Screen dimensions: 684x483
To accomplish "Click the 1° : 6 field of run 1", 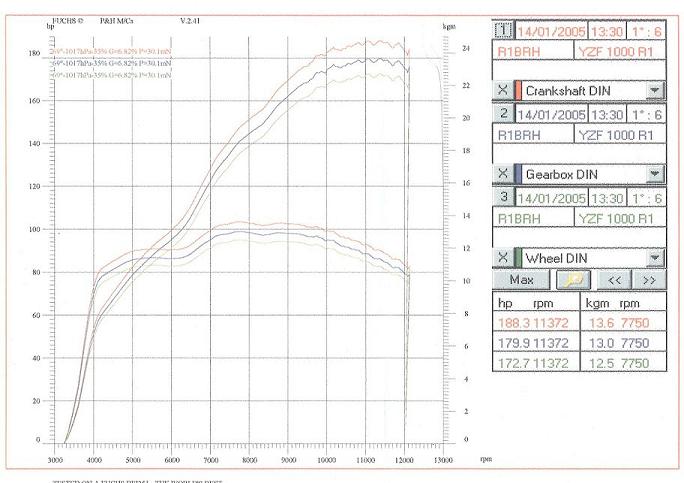I will pyautogui.click(x=646, y=31).
